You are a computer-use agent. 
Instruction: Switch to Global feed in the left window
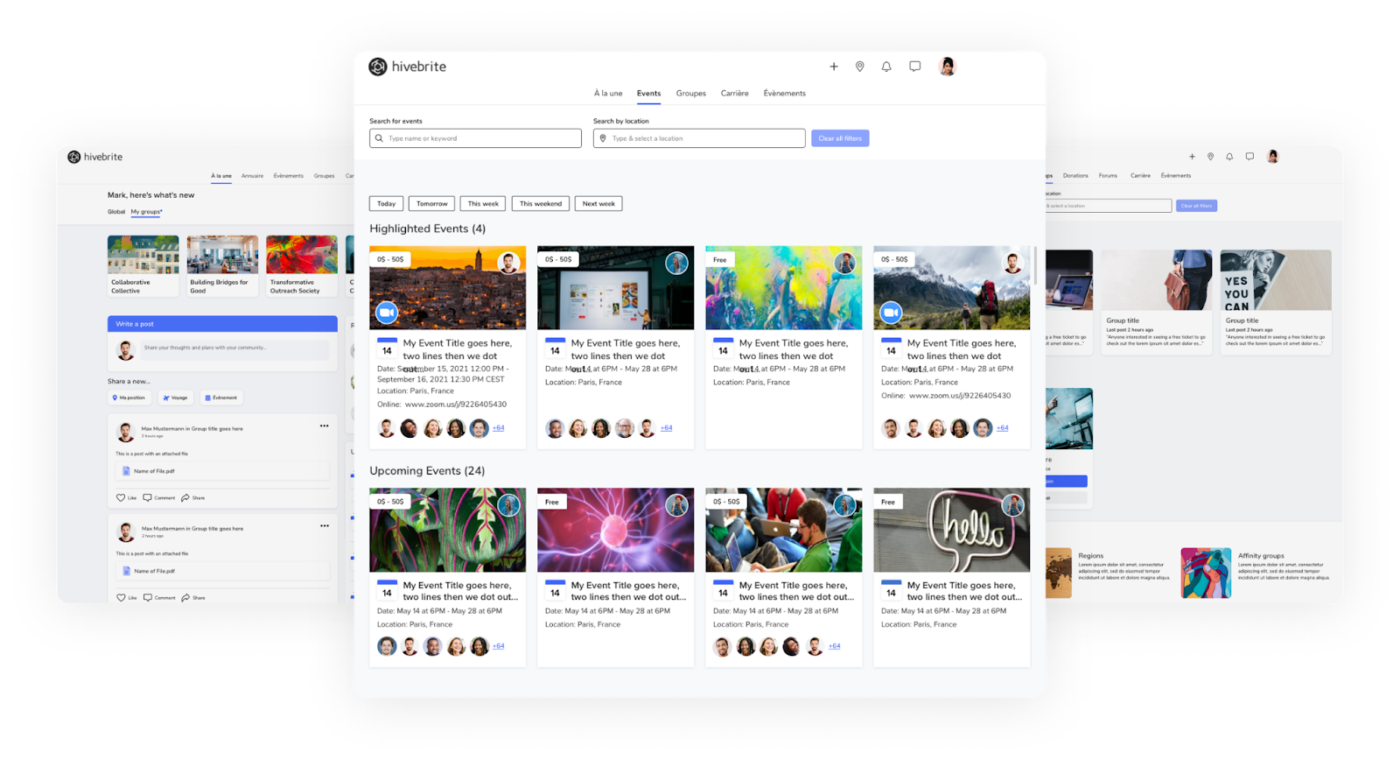click(116, 212)
